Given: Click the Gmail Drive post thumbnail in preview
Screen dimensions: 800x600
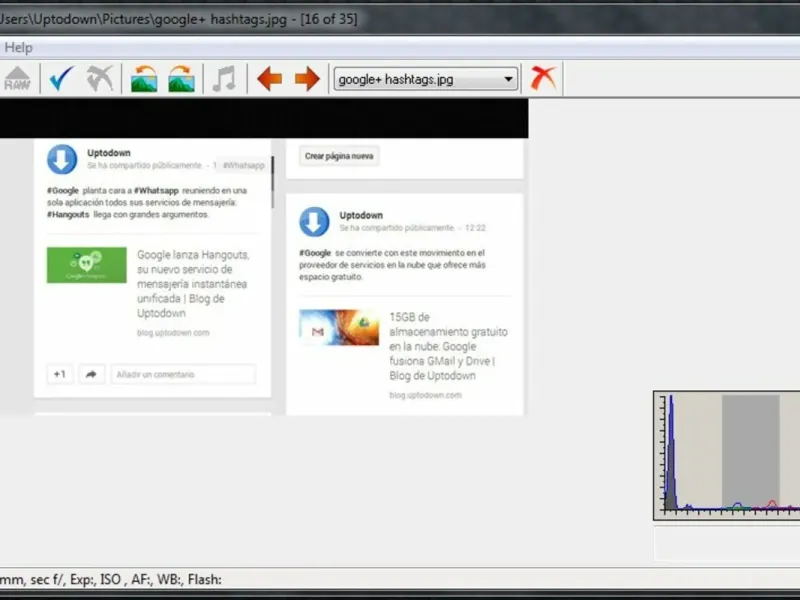Looking at the screenshot, I should [339, 327].
